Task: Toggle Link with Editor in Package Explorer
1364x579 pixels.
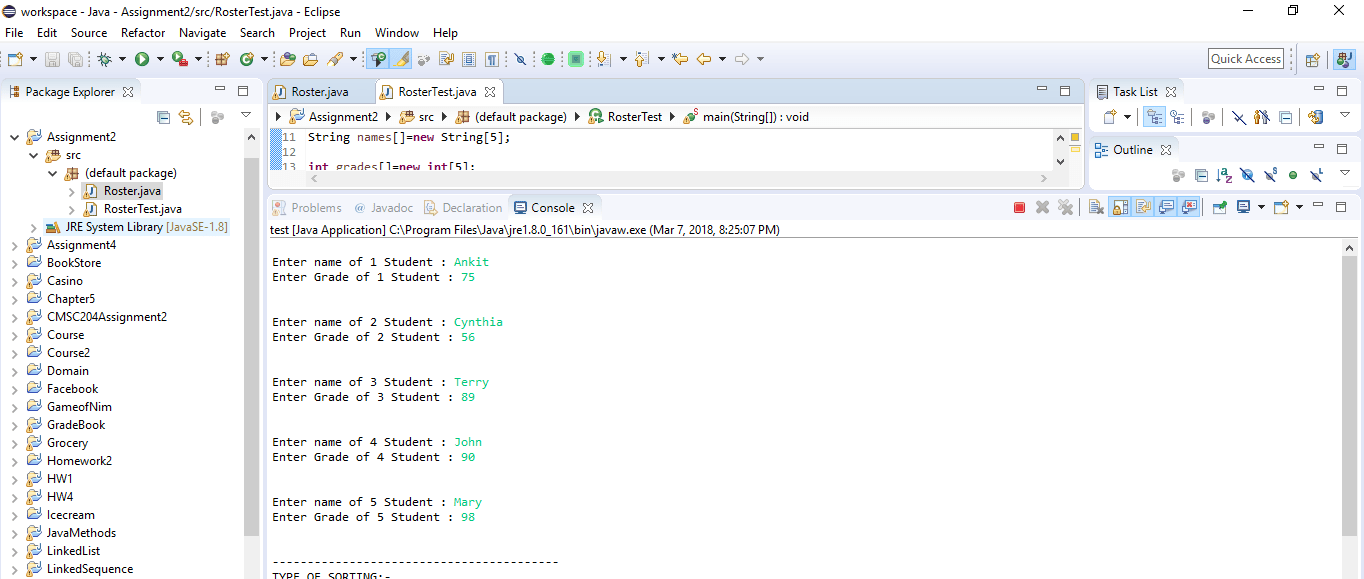Action: tap(185, 117)
